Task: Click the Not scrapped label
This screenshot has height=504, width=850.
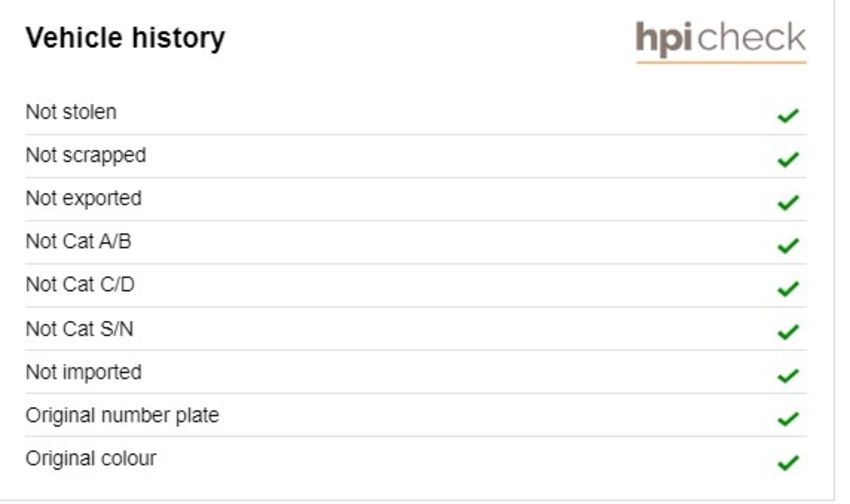Action: pos(86,156)
